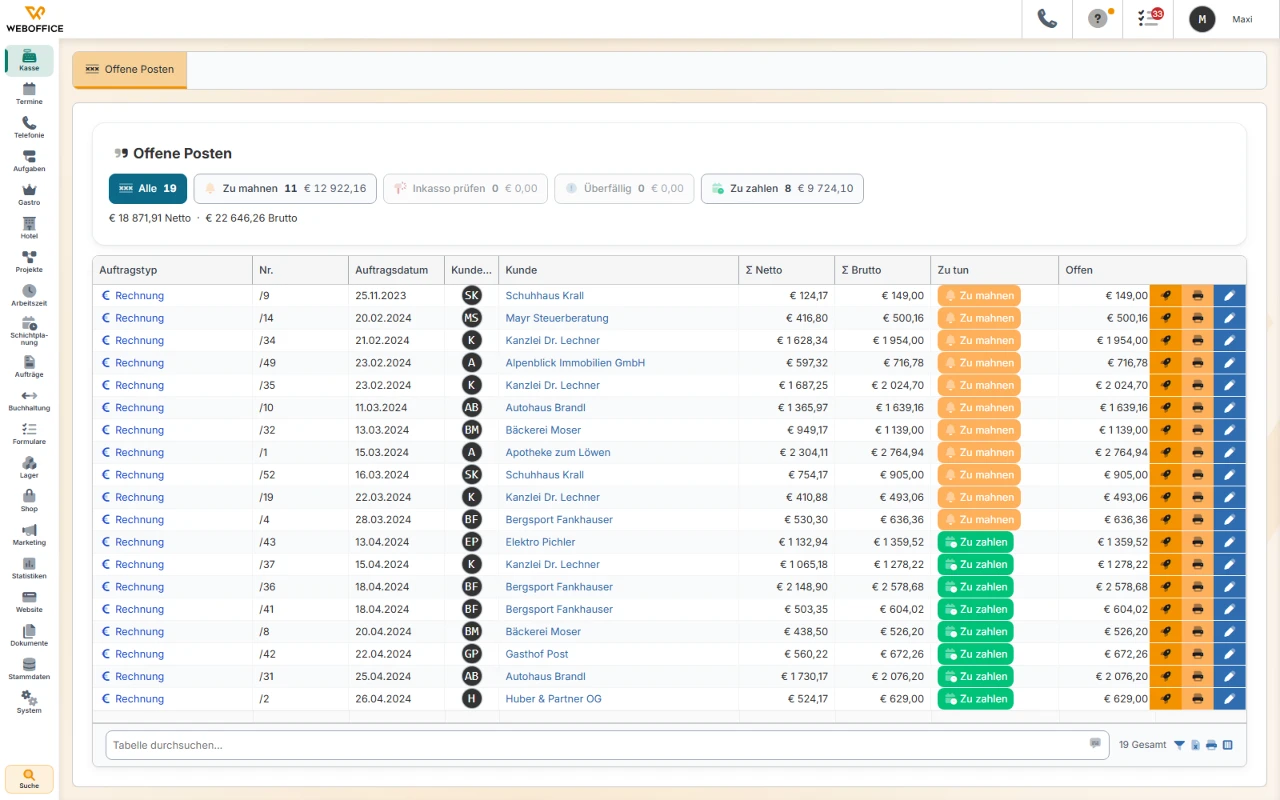The image size is (1280, 800).
Task: Open the Marketing module
Action: pyautogui.click(x=29, y=535)
